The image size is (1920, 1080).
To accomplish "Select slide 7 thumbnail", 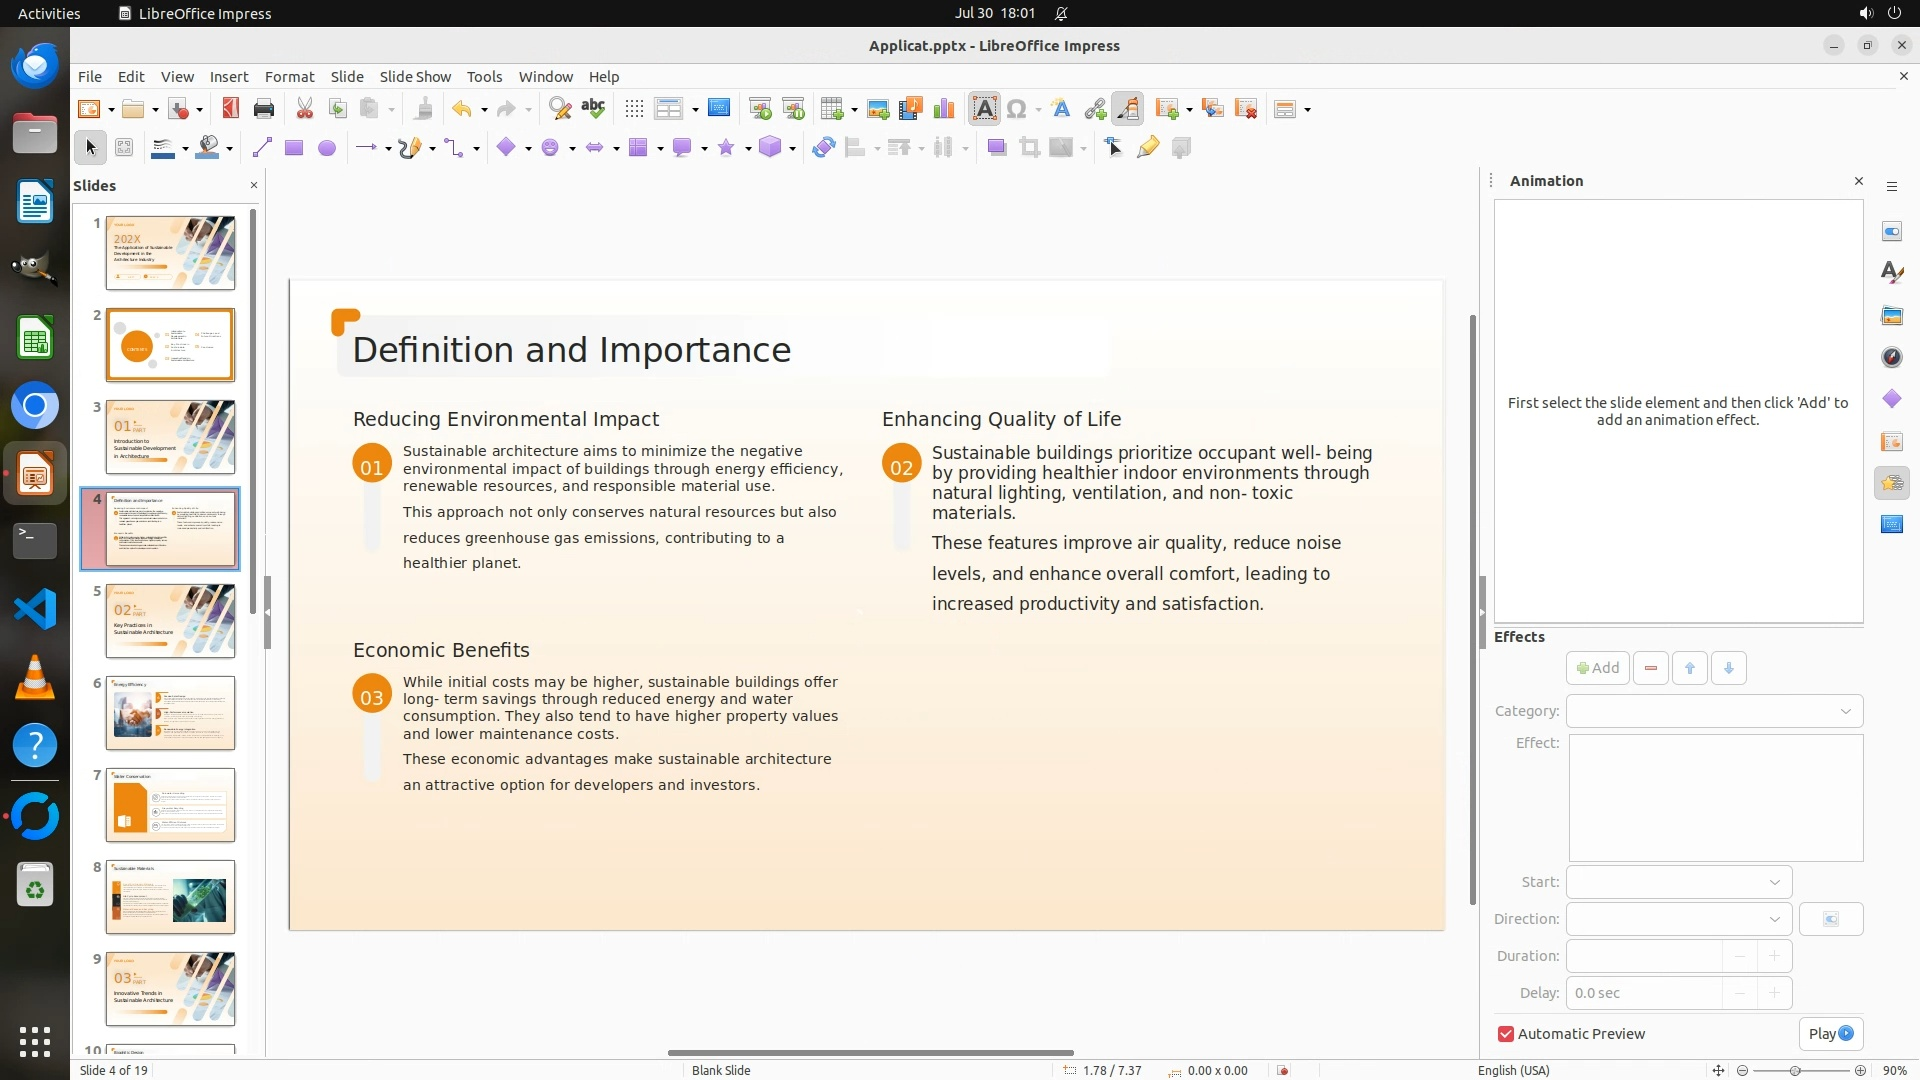I will 170,805.
